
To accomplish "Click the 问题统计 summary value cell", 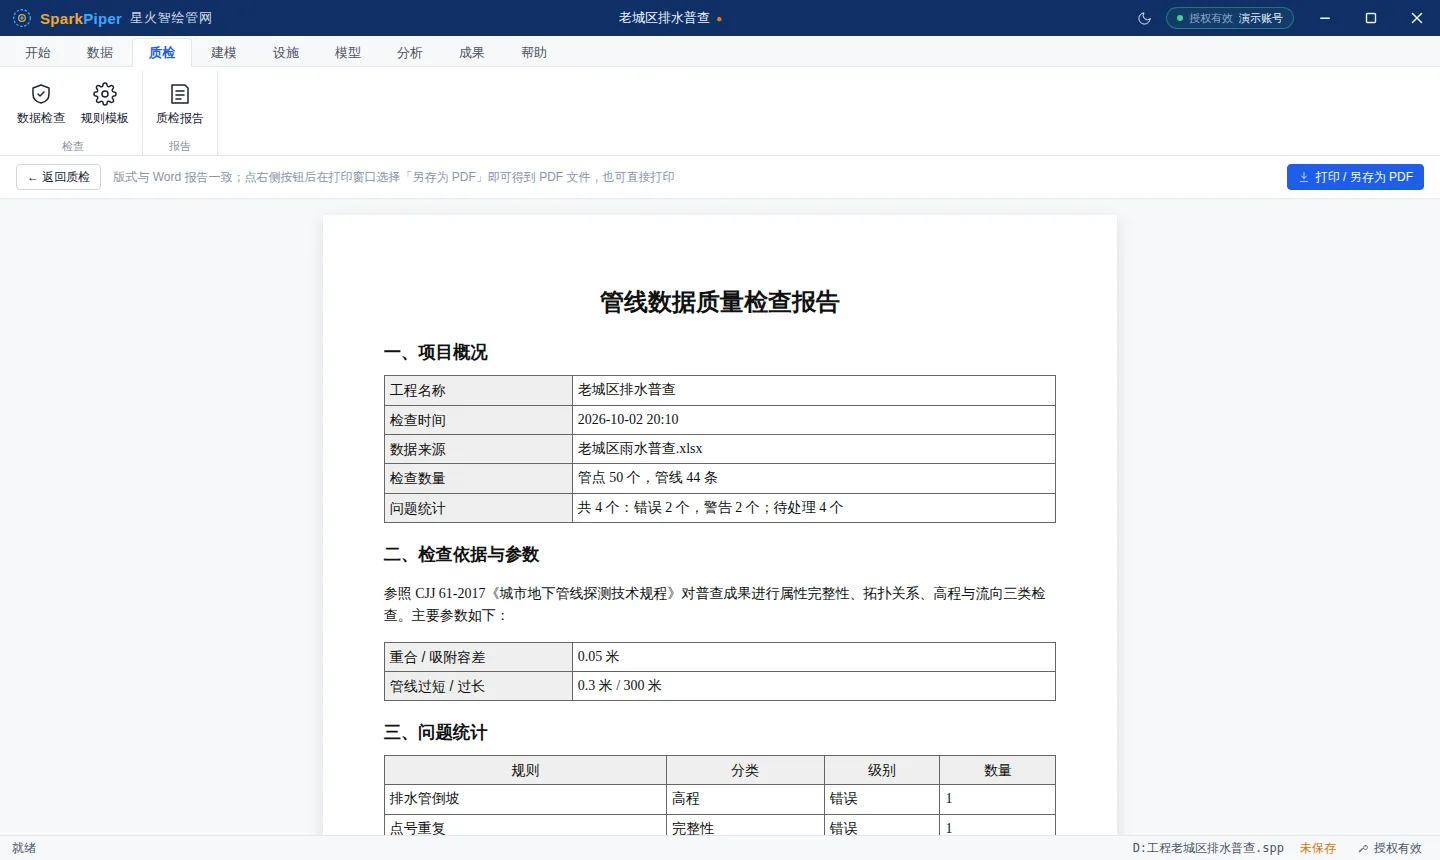I will 813,508.
